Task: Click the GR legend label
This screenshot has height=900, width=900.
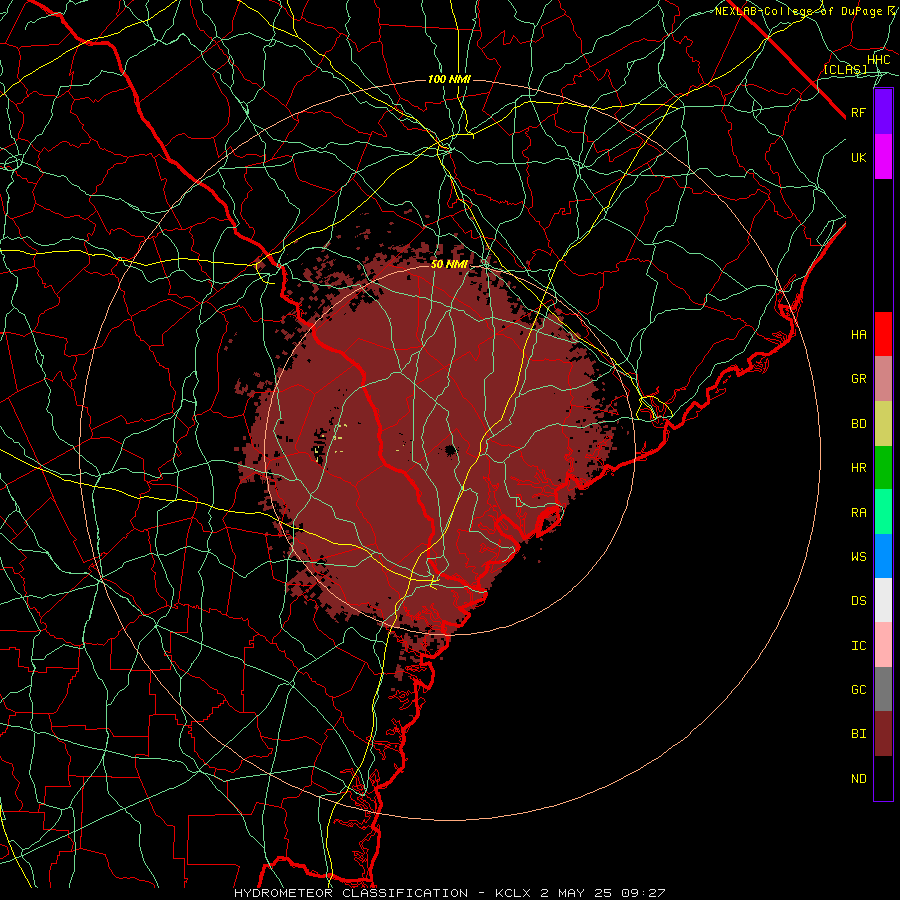Action: [858, 379]
